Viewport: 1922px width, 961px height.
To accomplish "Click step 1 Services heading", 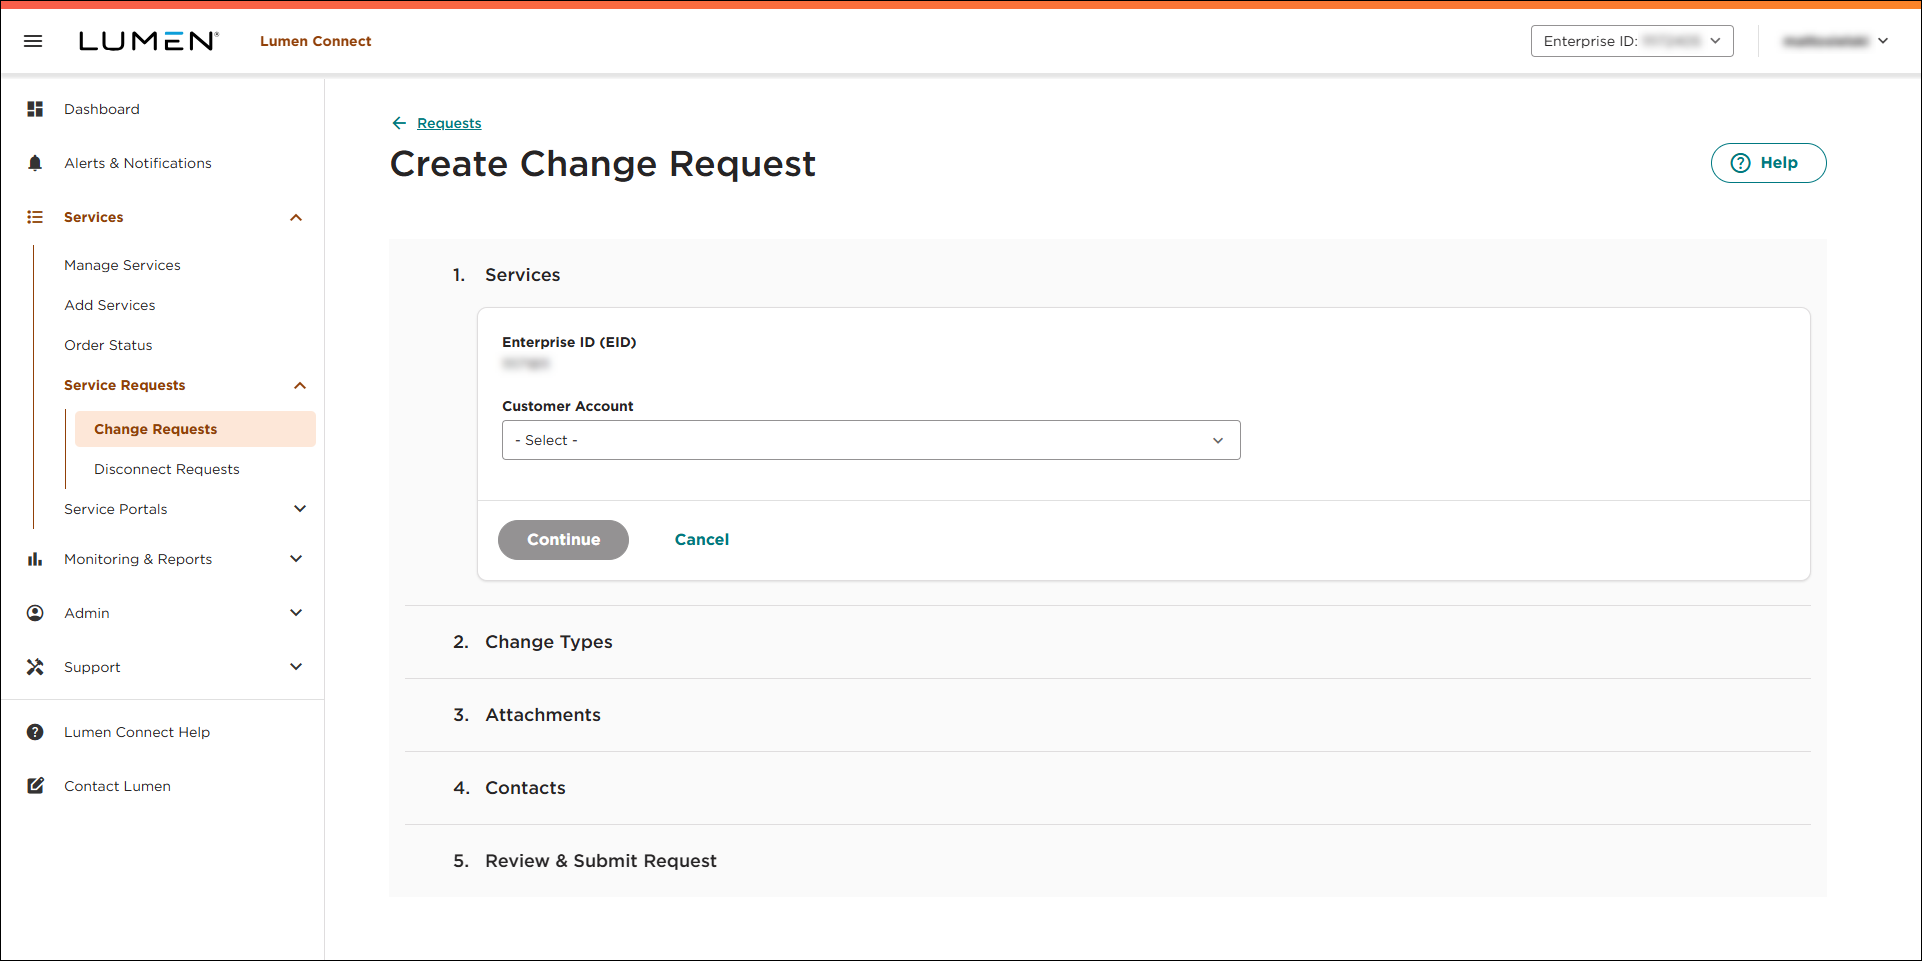I will [x=522, y=275].
